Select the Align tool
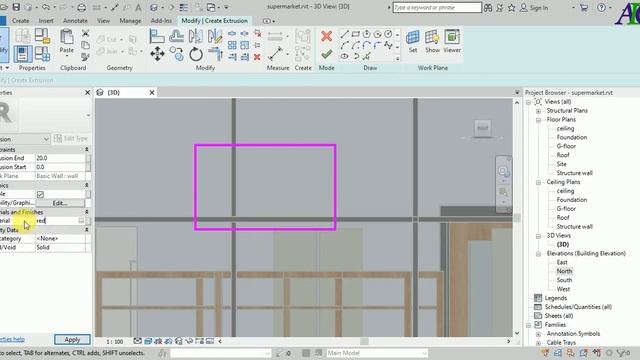 (x=157, y=36)
